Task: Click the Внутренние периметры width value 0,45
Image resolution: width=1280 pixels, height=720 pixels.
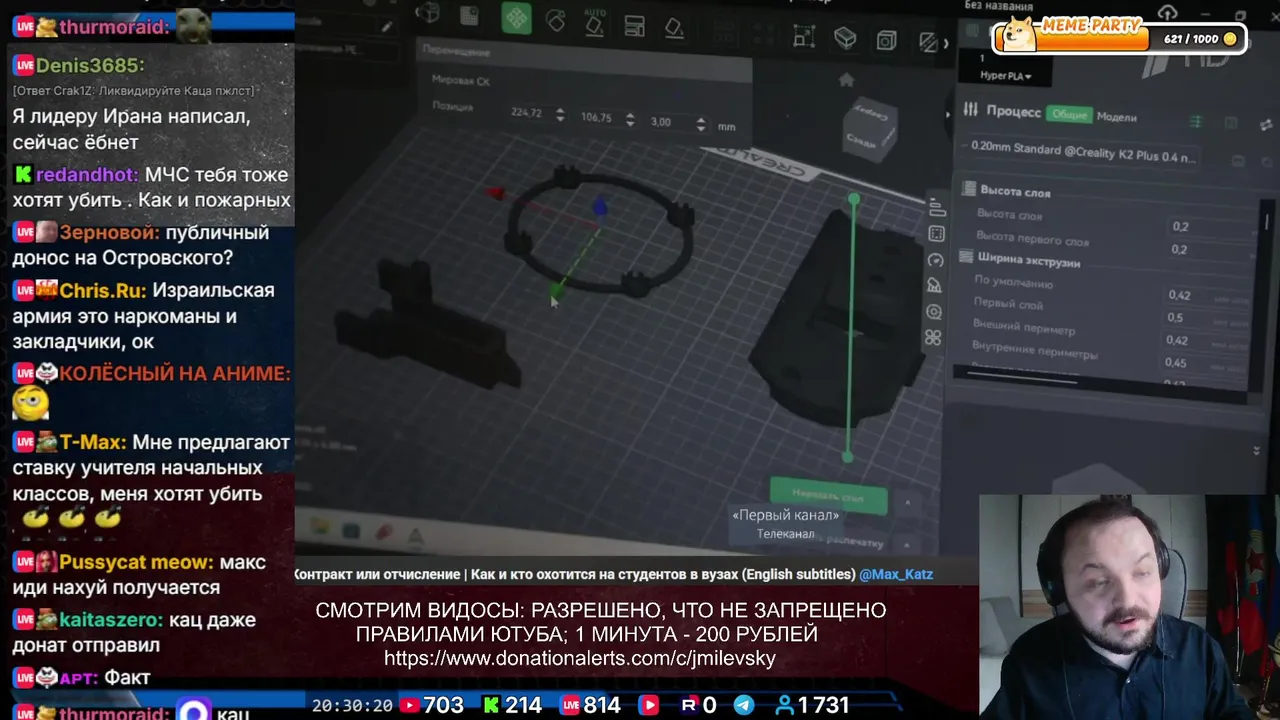Action: [x=1203, y=363]
